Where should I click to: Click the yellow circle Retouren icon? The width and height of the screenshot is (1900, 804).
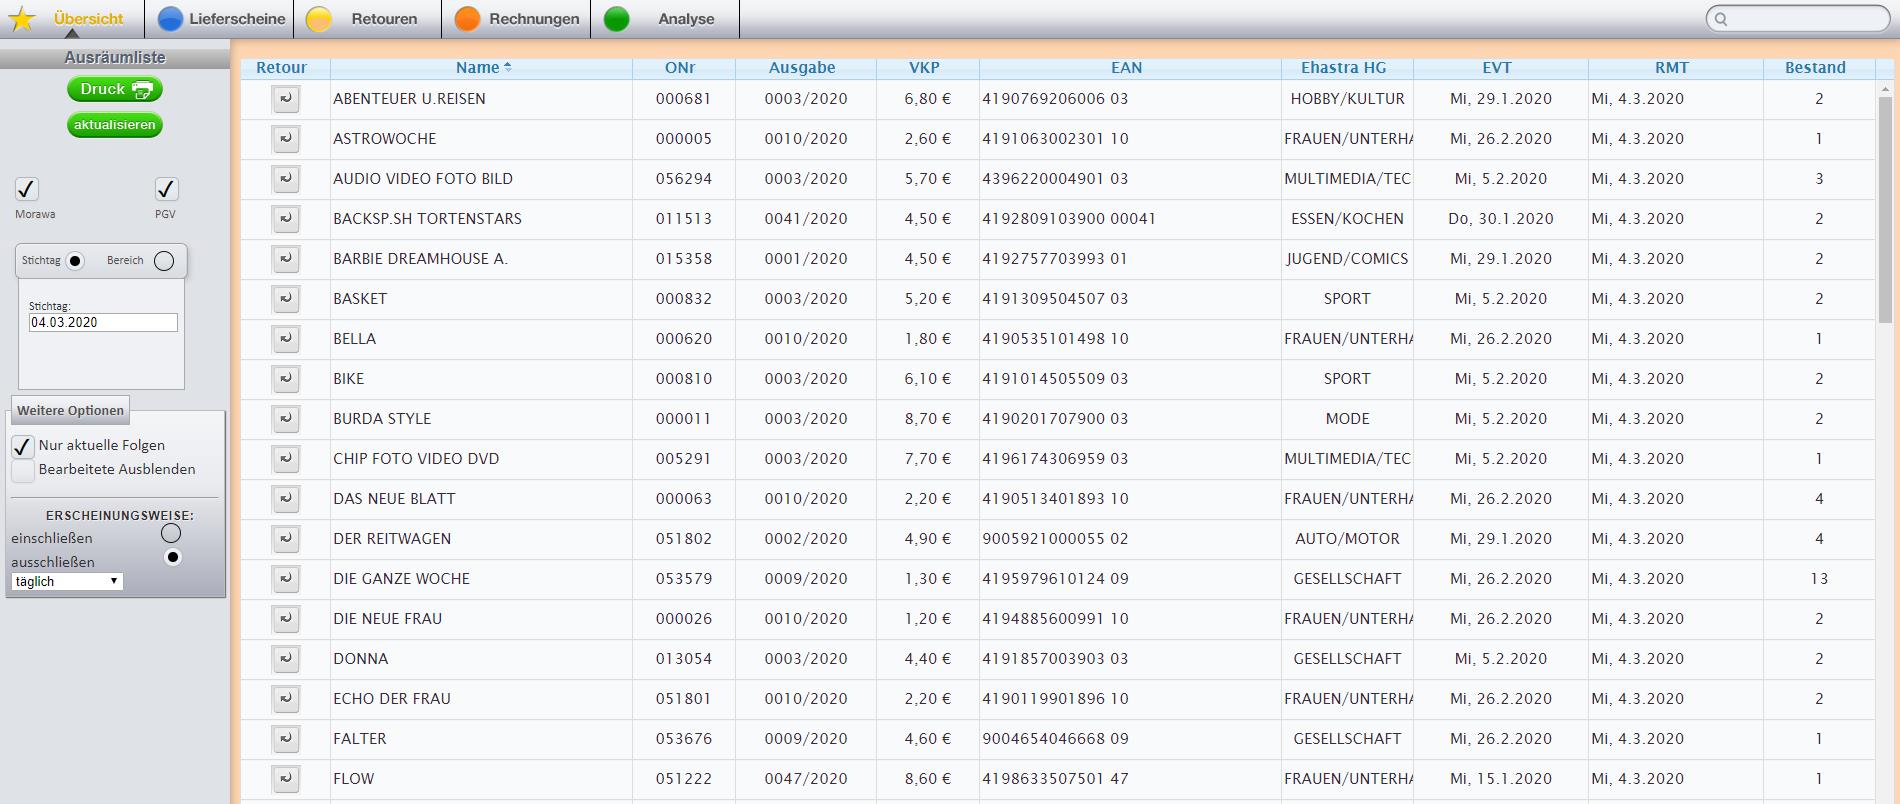pos(318,18)
